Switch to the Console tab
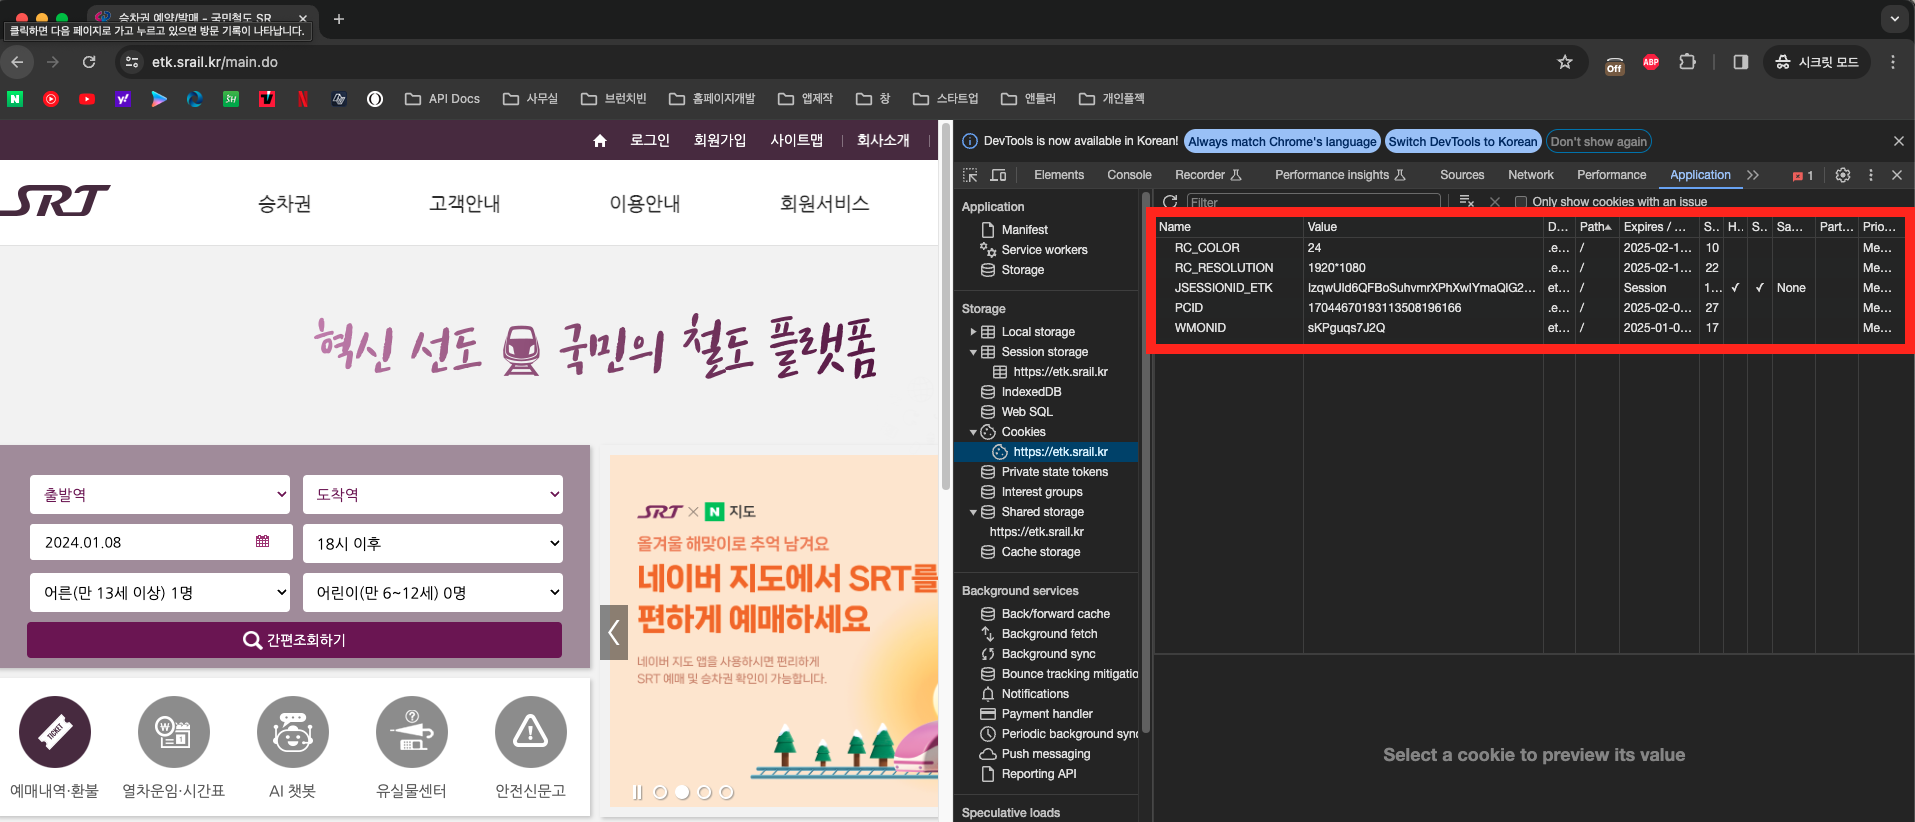 tap(1129, 175)
